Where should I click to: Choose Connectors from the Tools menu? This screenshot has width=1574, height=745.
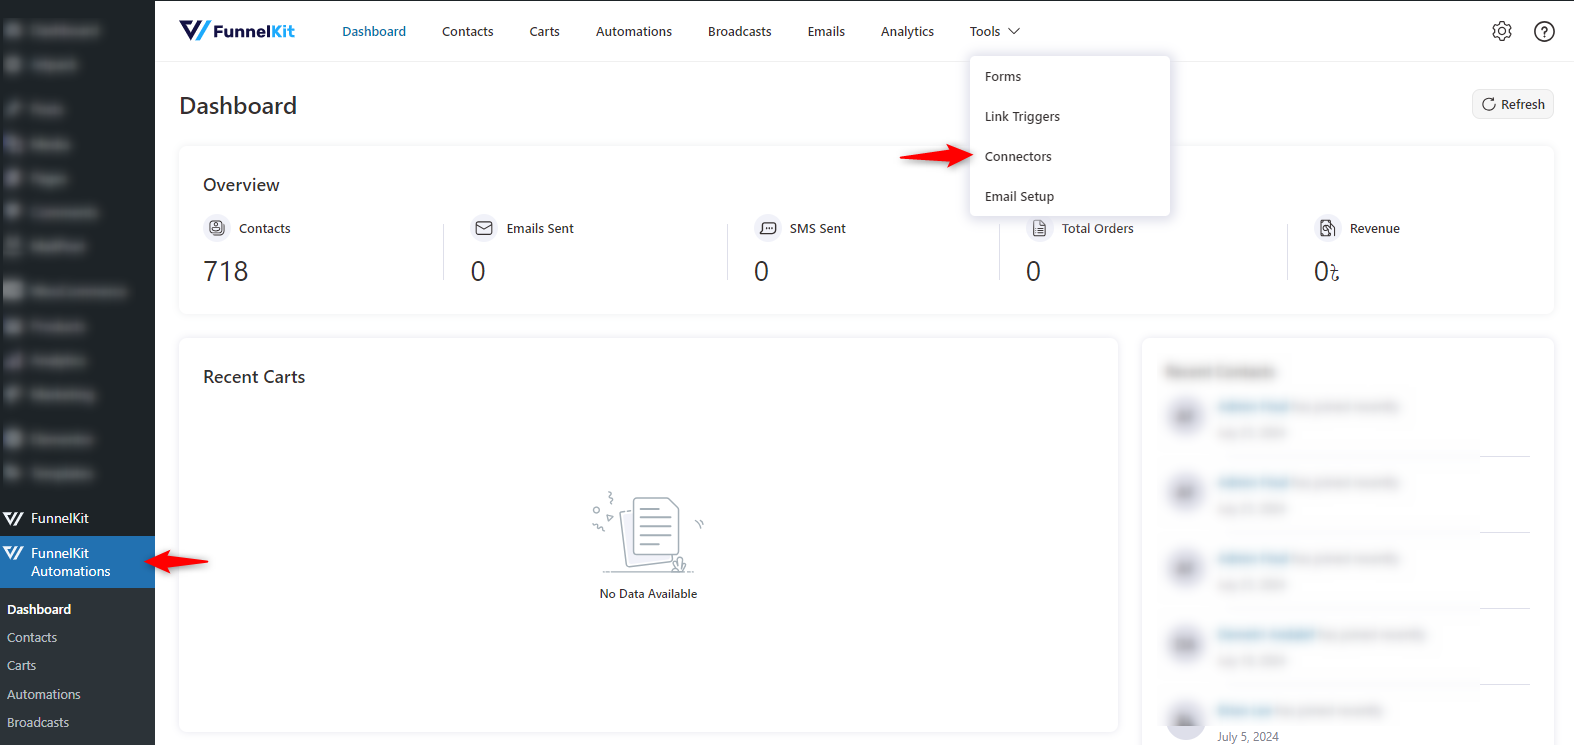[1069, 156]
